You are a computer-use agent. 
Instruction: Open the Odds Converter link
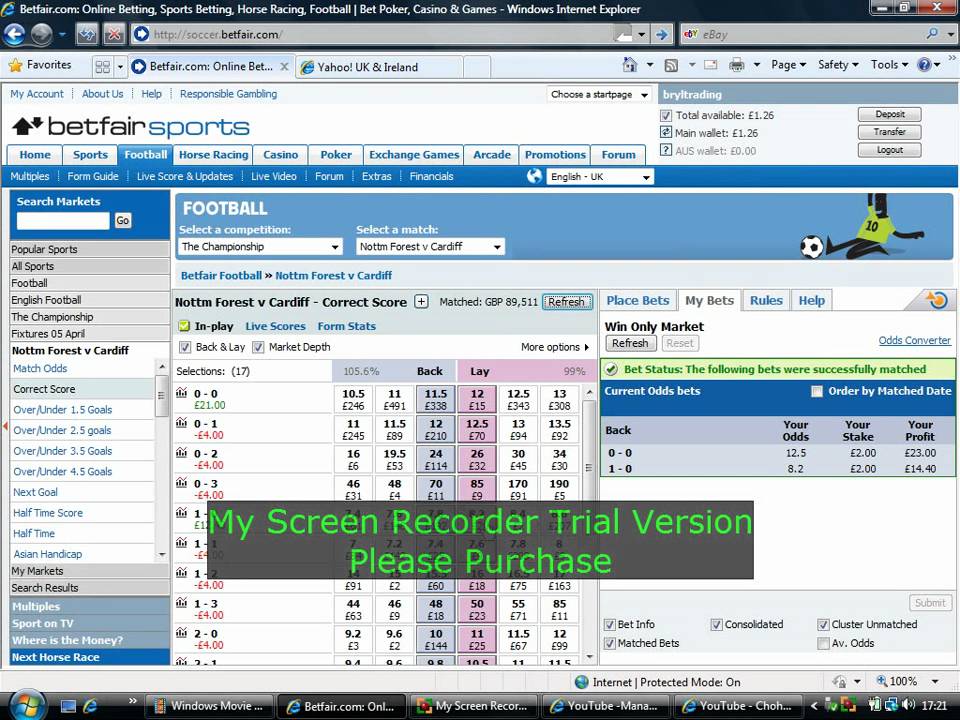coord(914,340)
